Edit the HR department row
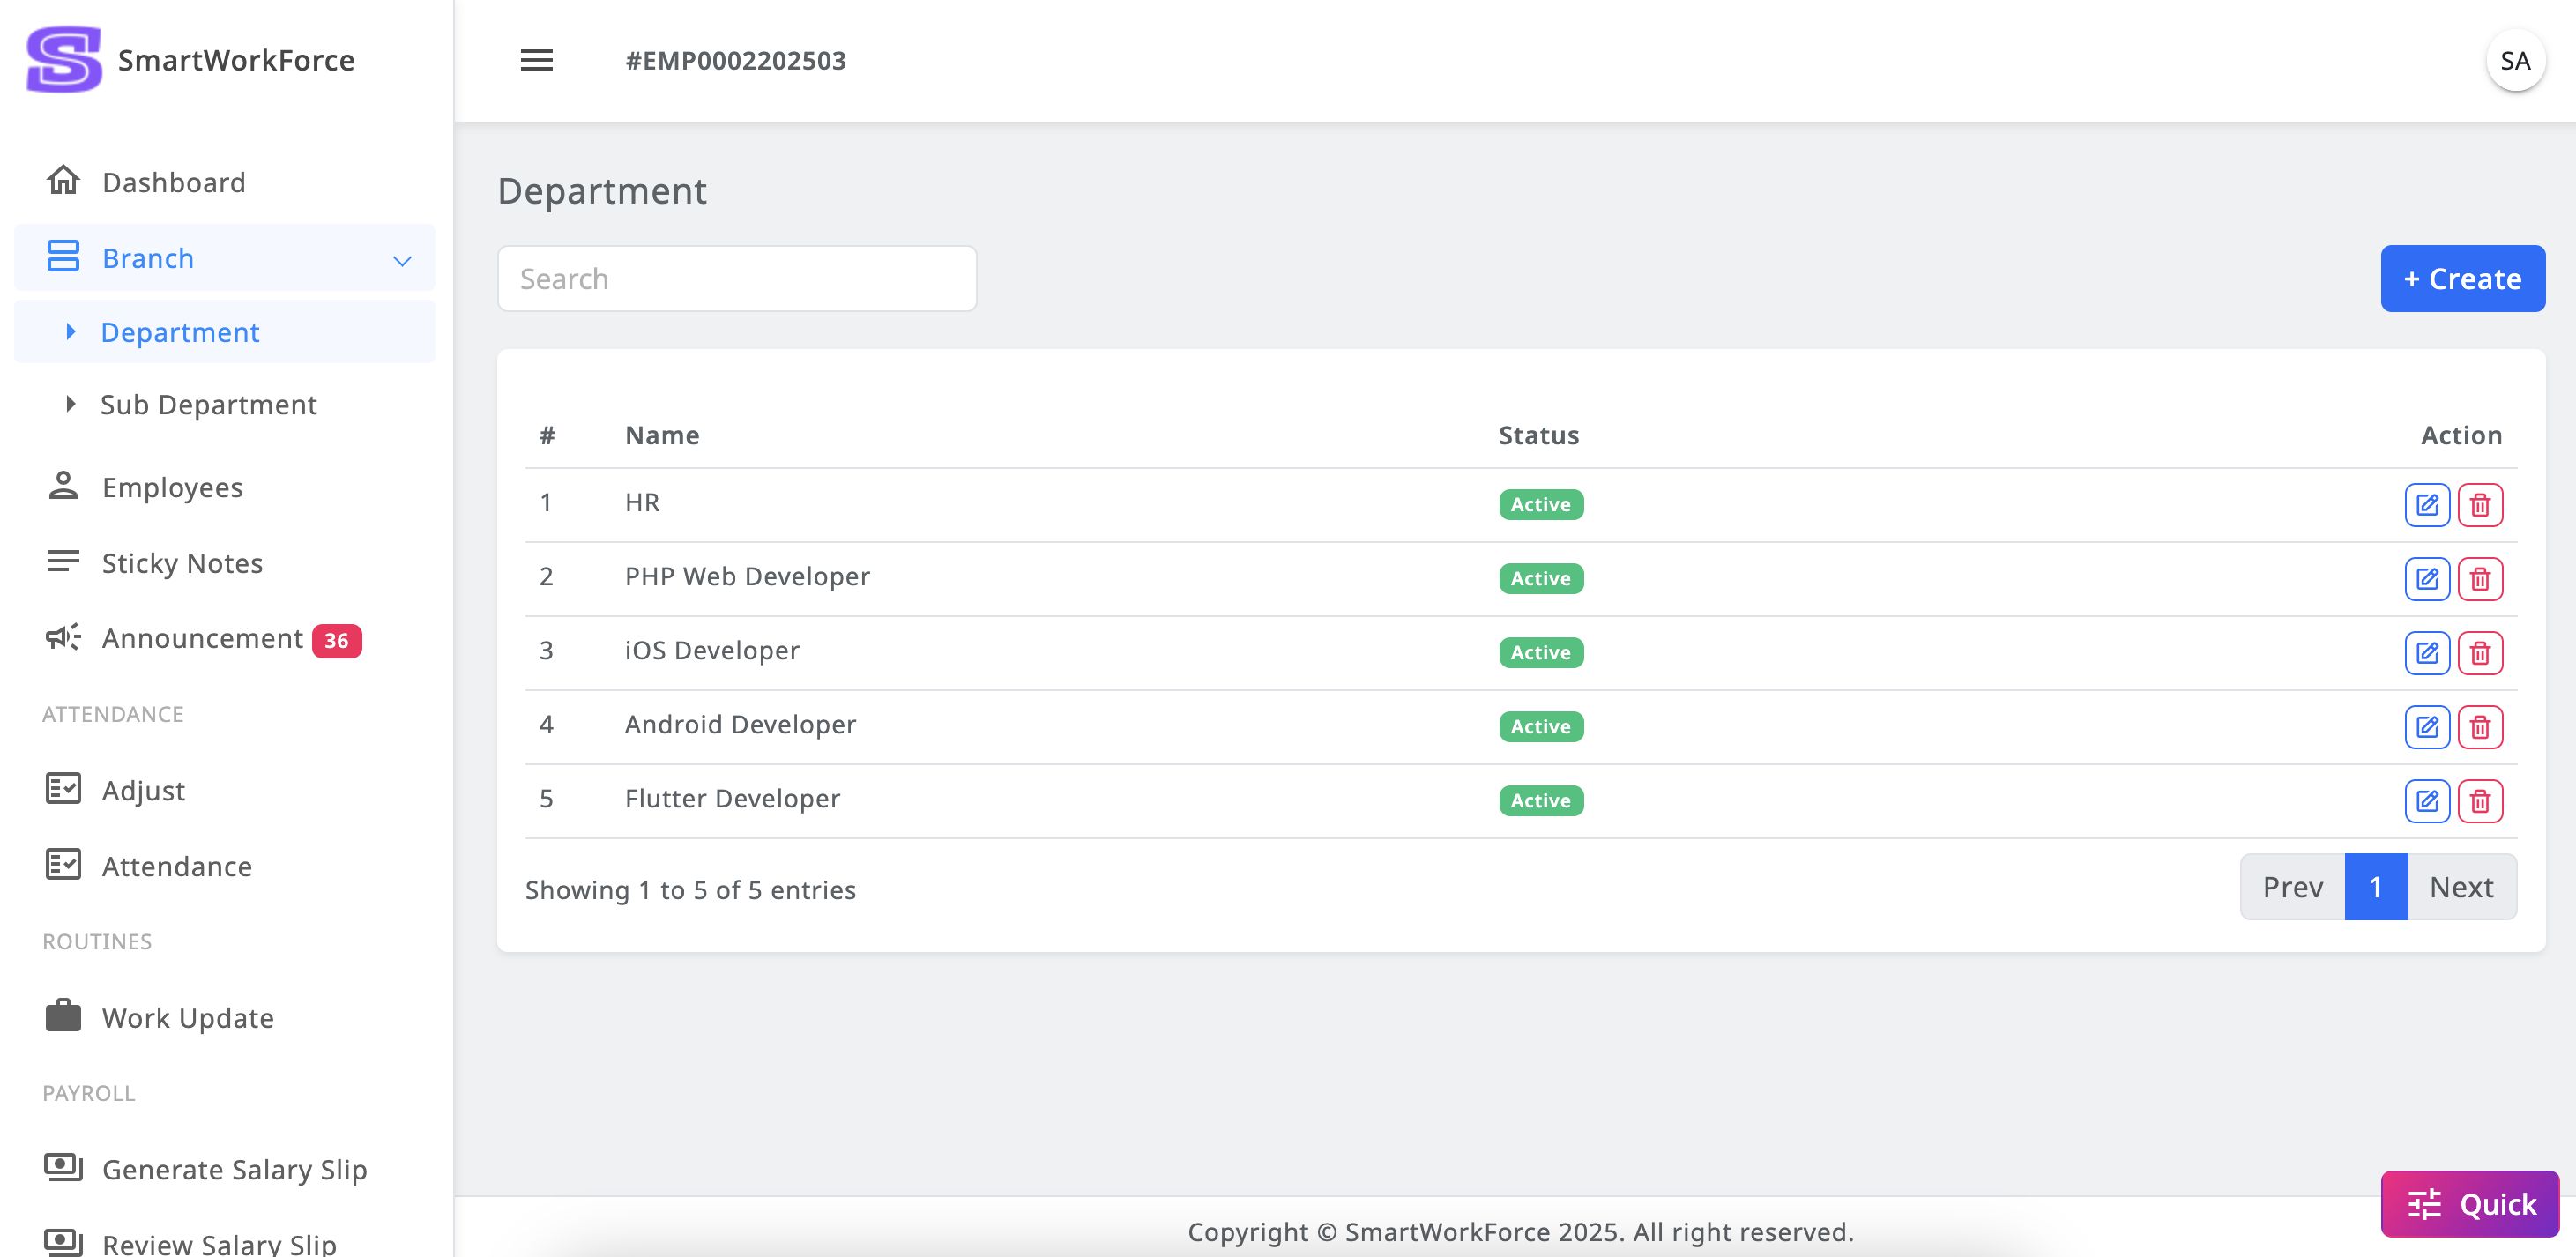The image size is (2576, 1257). coord(2426,504)
